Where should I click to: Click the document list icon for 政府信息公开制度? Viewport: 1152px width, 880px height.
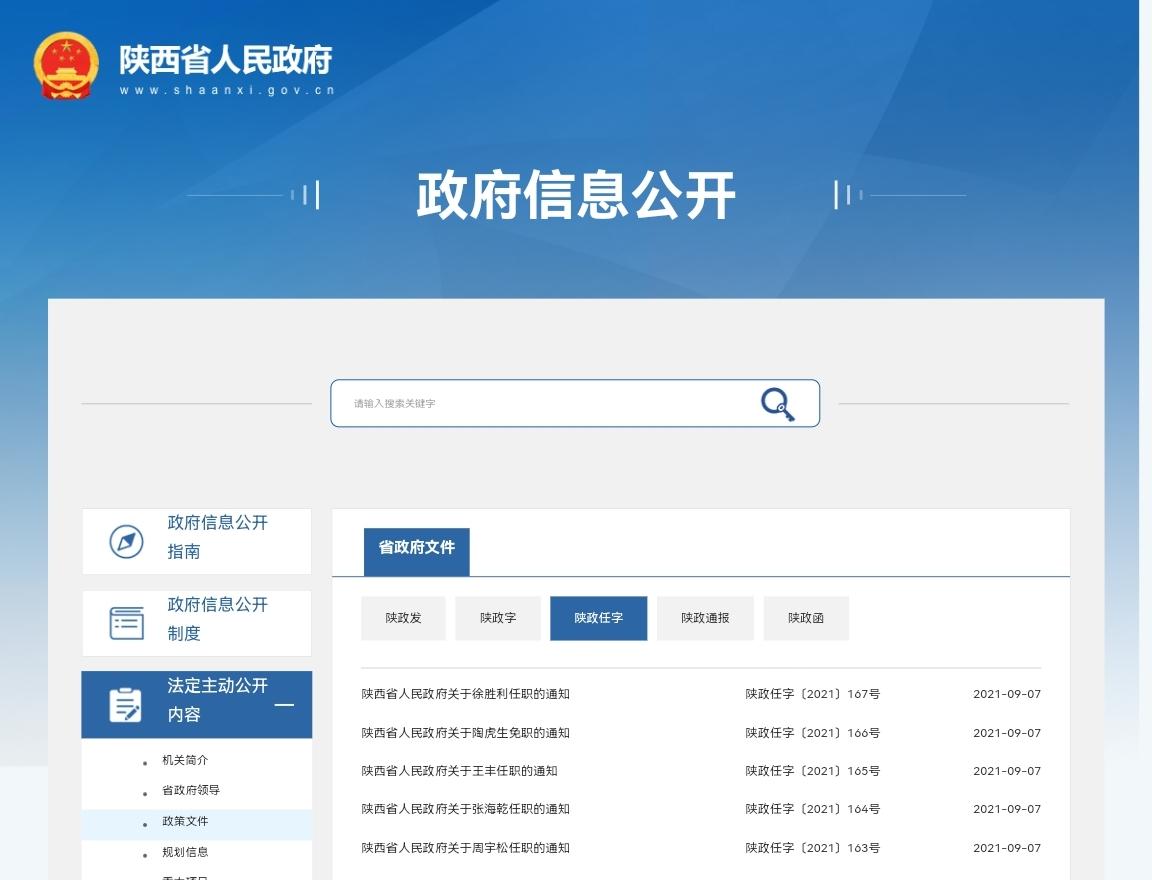click(126, 623)
